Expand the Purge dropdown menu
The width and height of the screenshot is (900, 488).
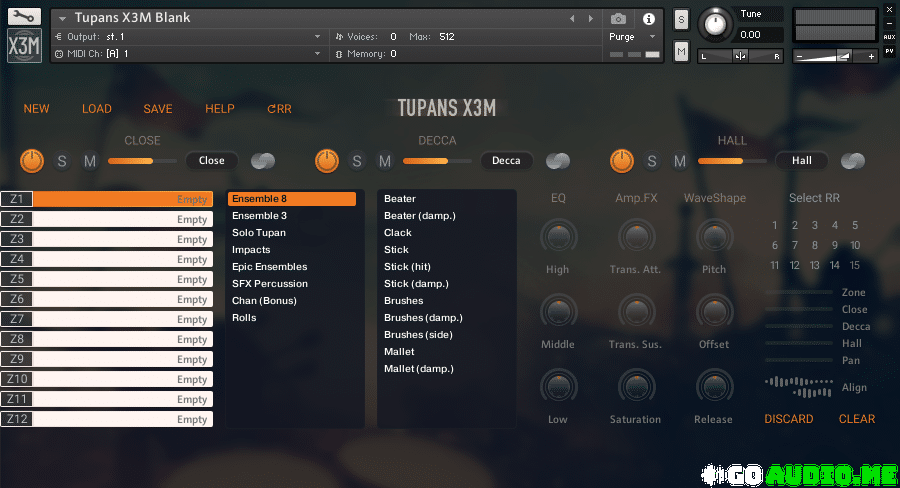coord(652,37)
